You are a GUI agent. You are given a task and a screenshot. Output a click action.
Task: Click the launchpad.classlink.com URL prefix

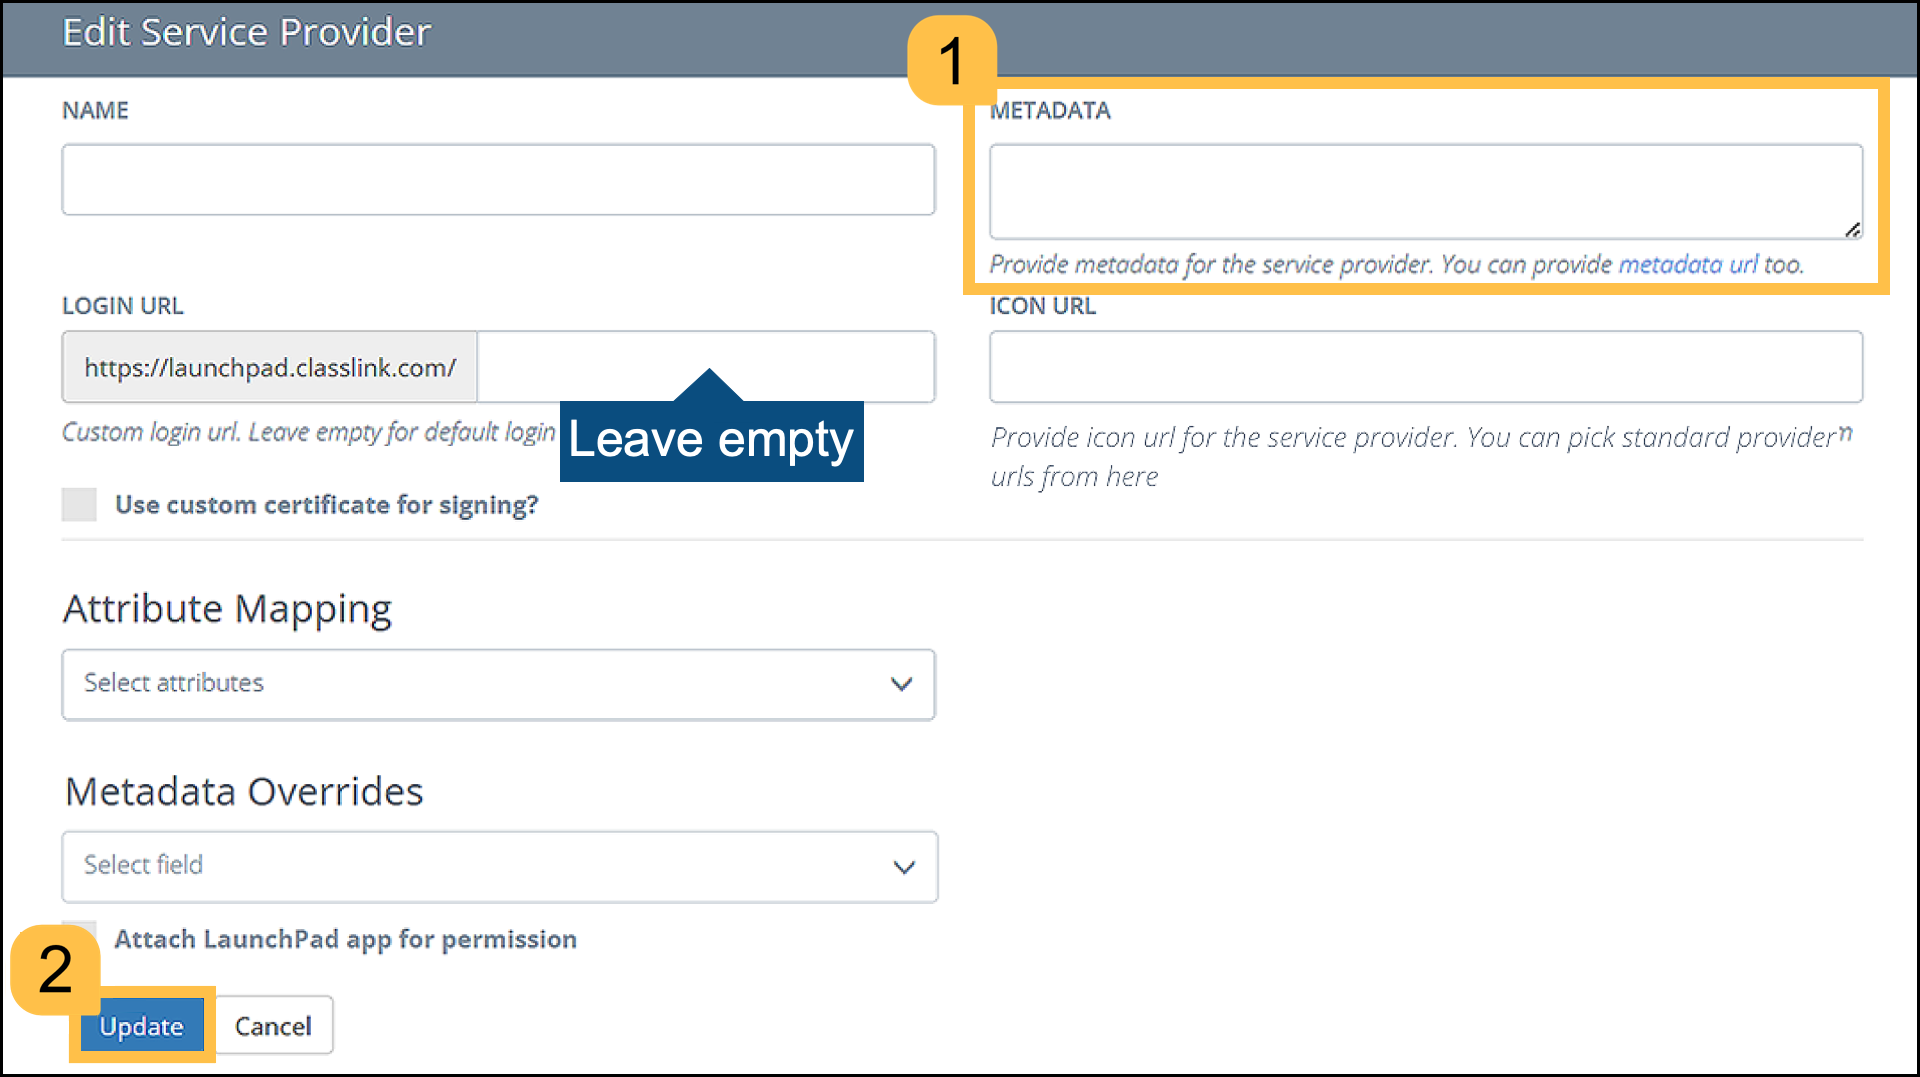268,366
